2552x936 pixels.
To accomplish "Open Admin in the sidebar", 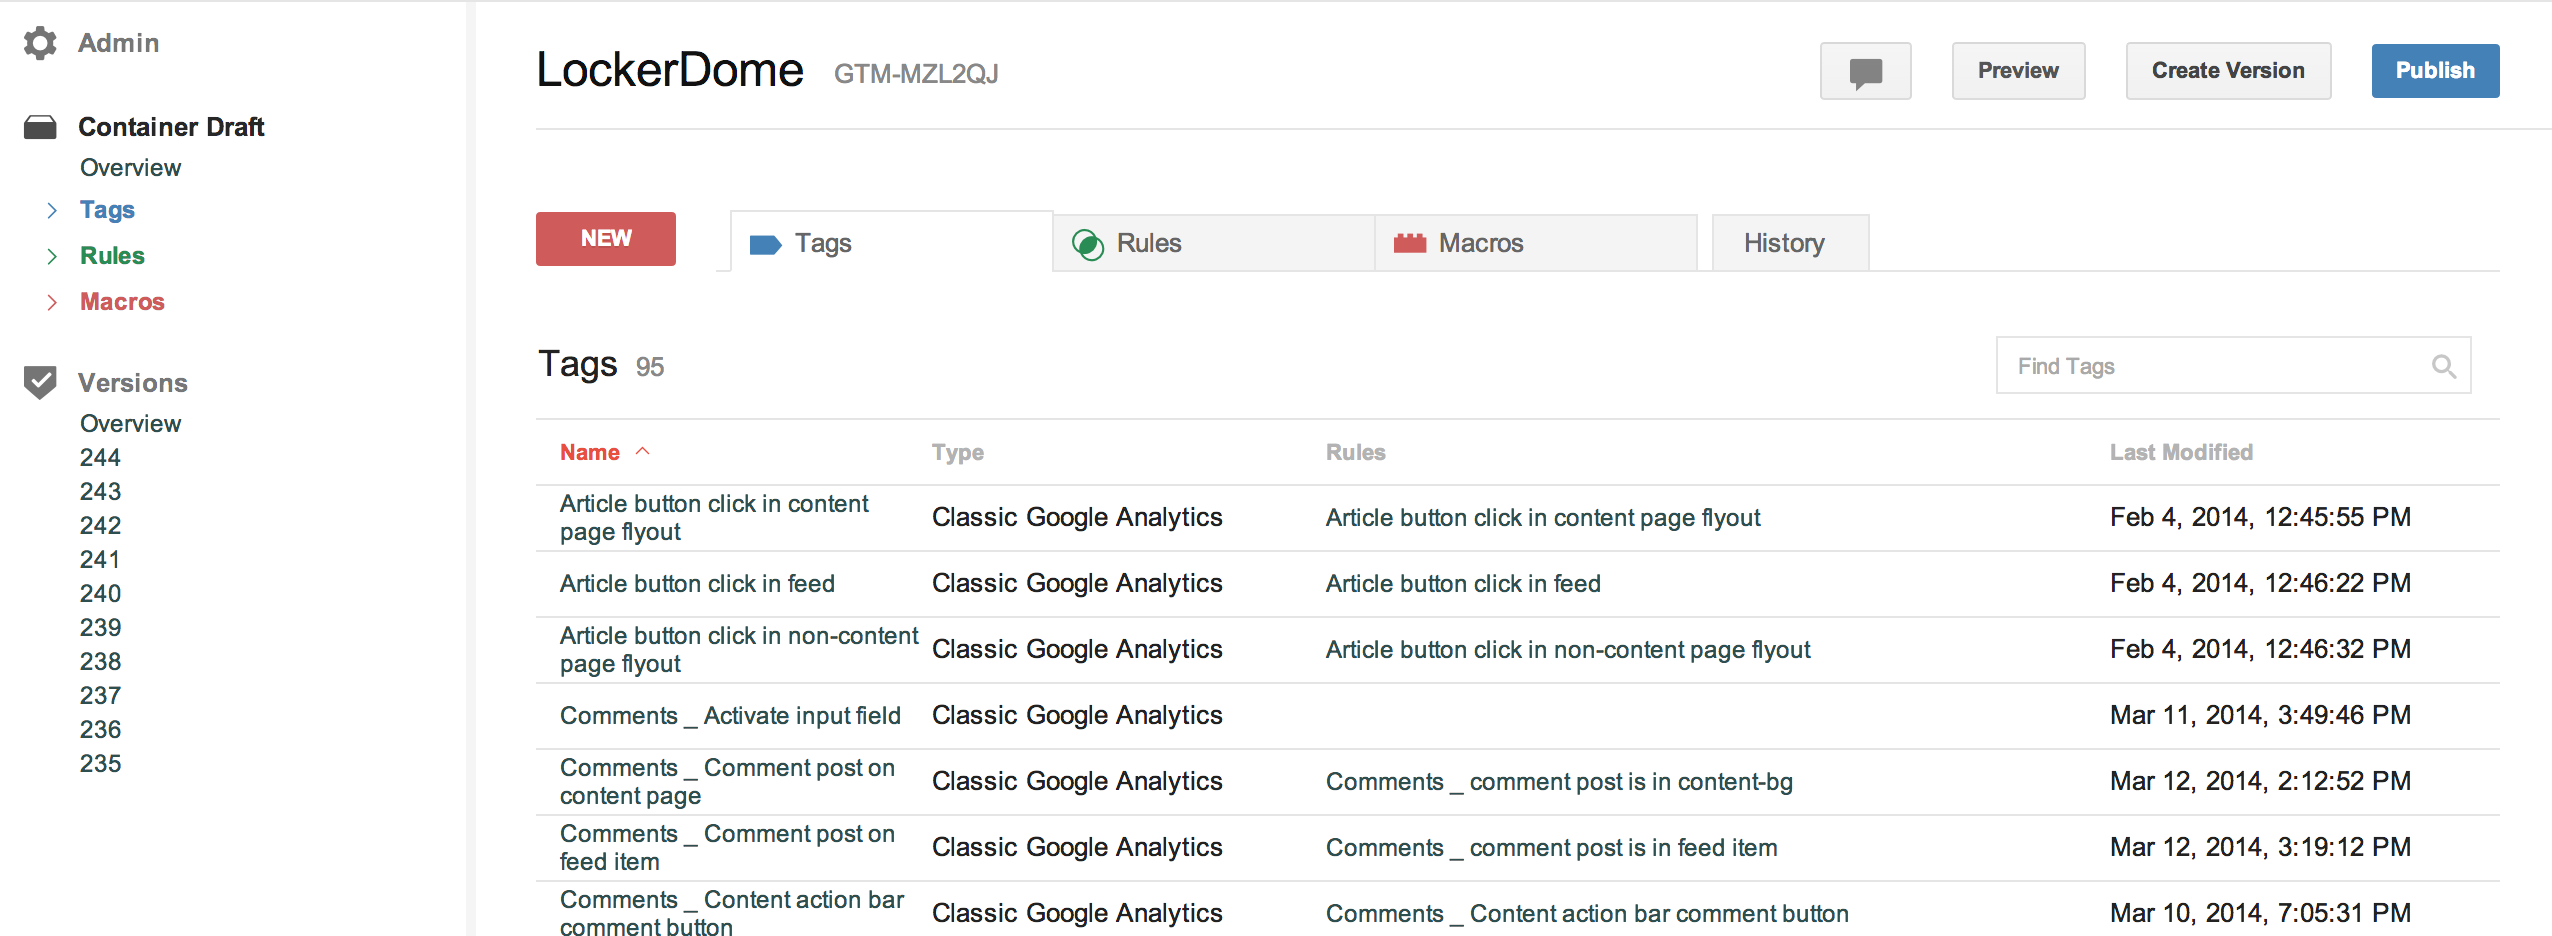I will [x=119, y=43].
